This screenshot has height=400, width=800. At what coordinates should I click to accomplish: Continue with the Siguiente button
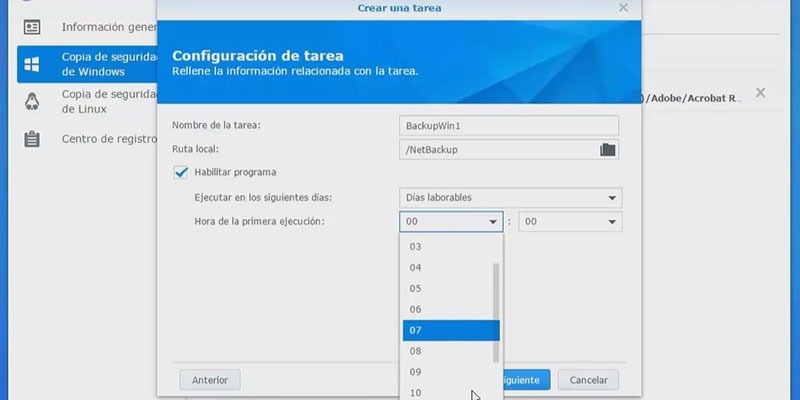(x=526, y=380)
